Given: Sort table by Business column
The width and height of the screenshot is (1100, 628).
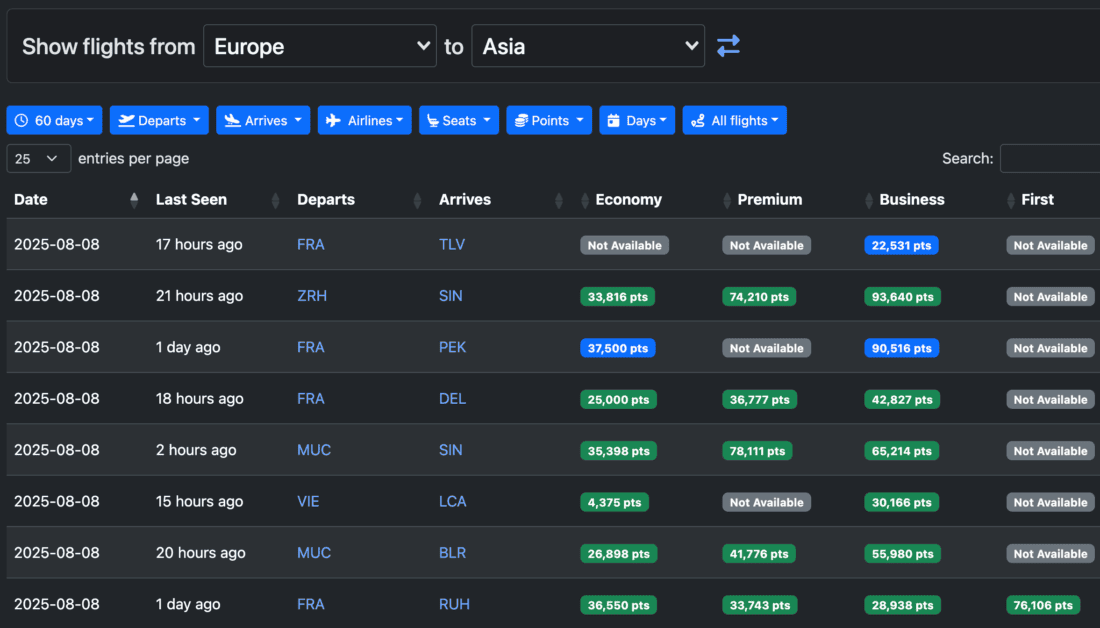Looking at the screenshot, I should 911,200.
